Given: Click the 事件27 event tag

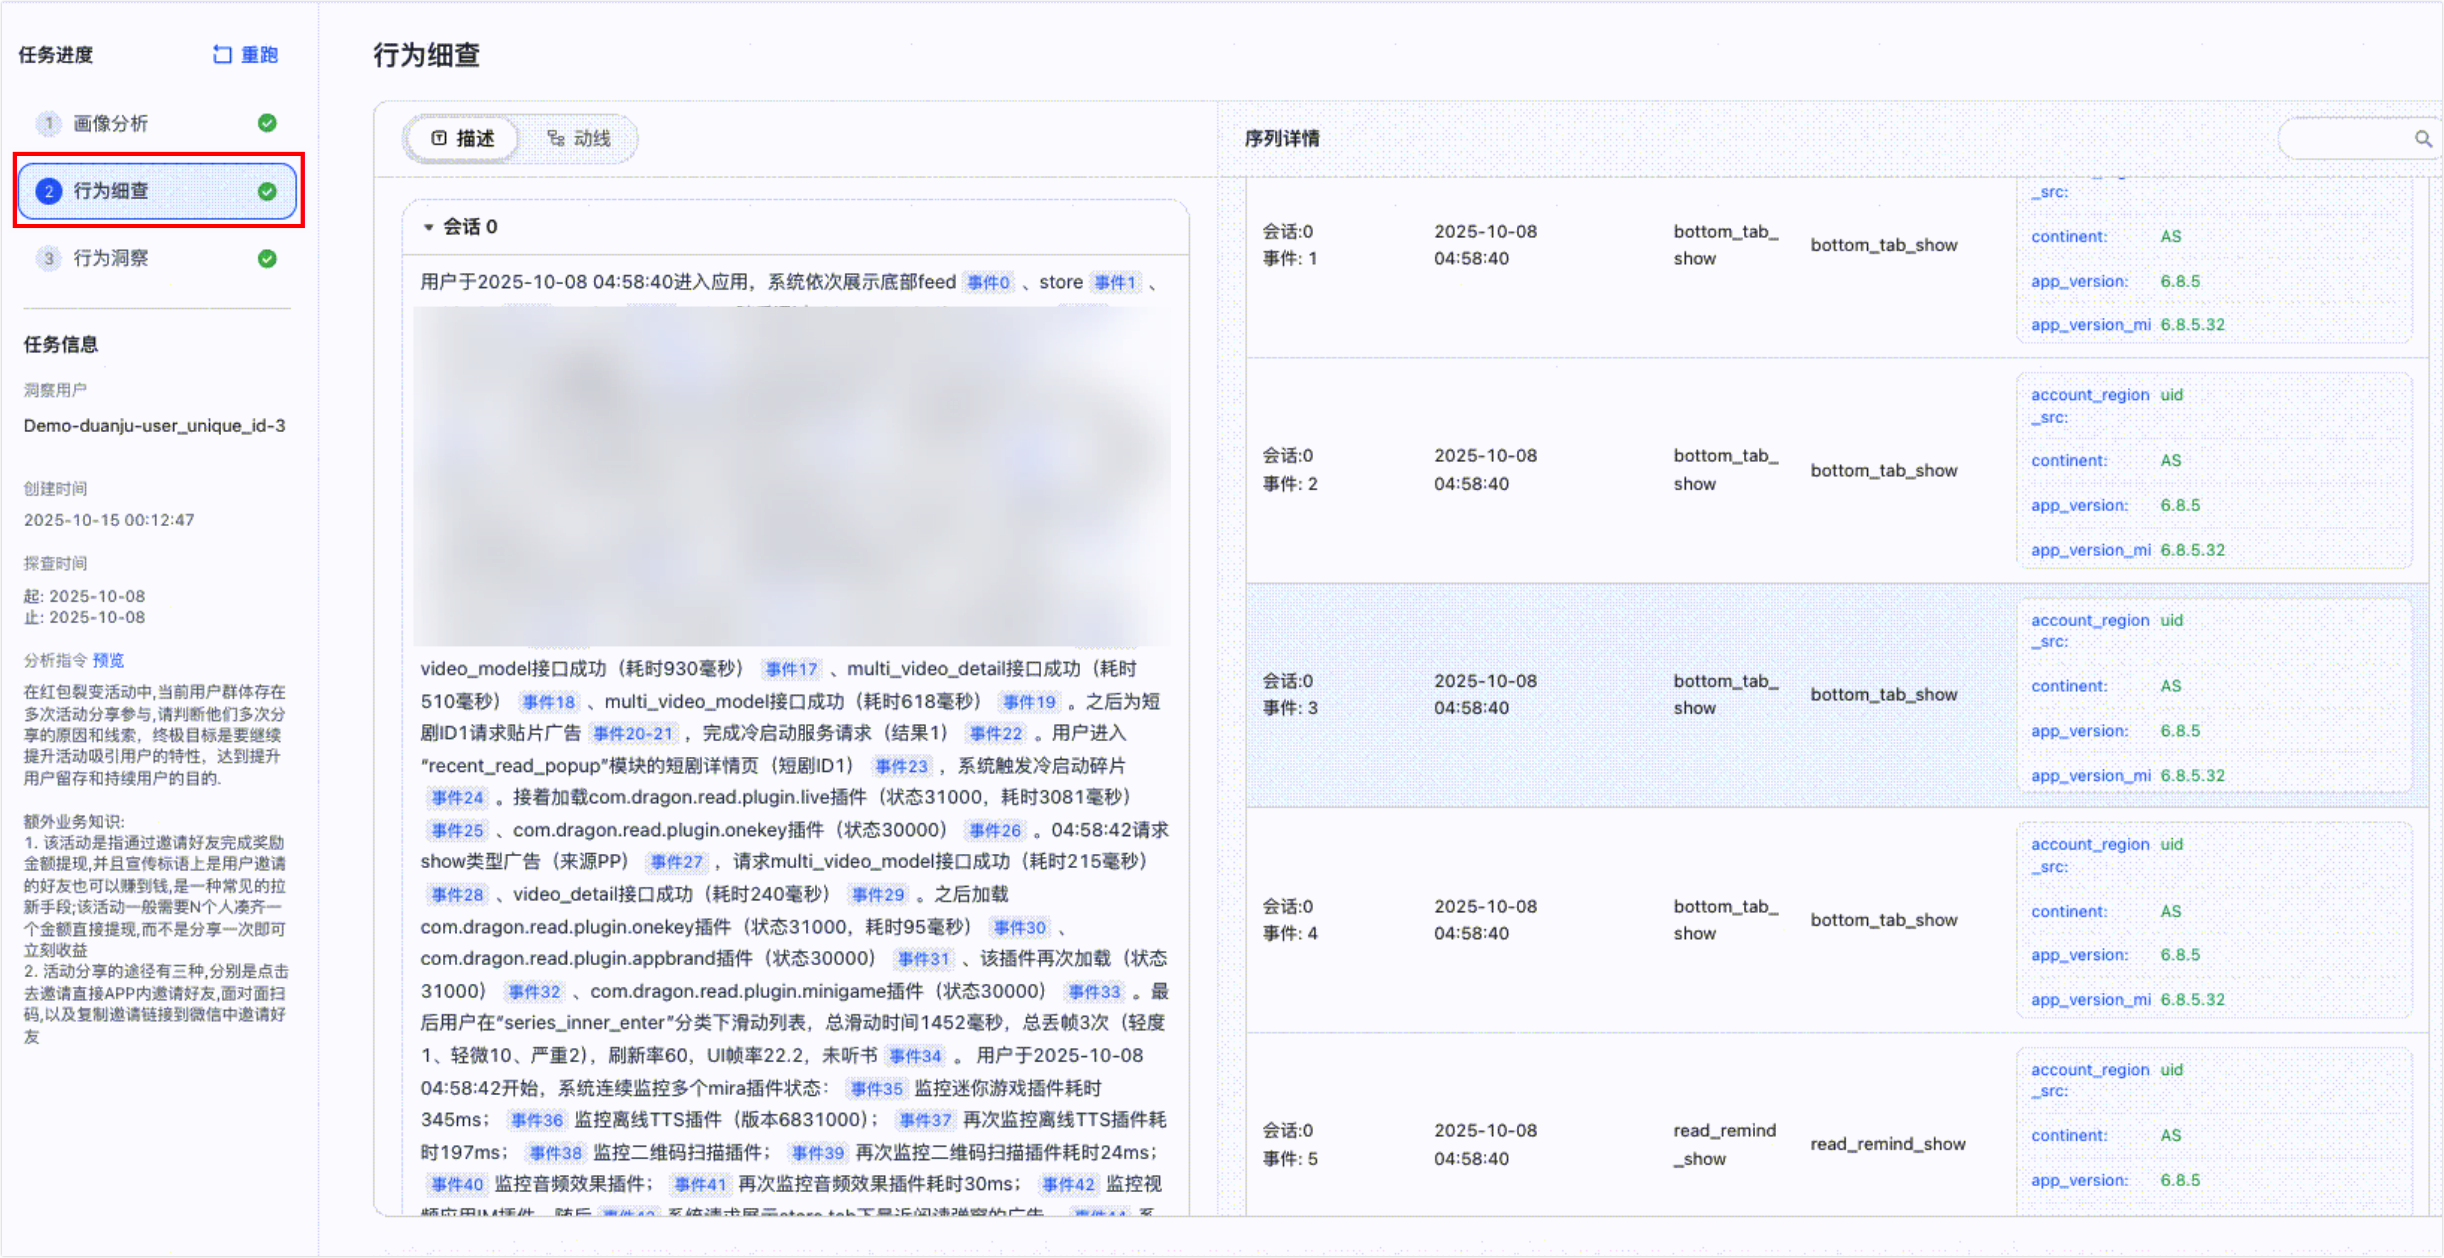Looking at the screenshot, I should click(x=676, y=862).
